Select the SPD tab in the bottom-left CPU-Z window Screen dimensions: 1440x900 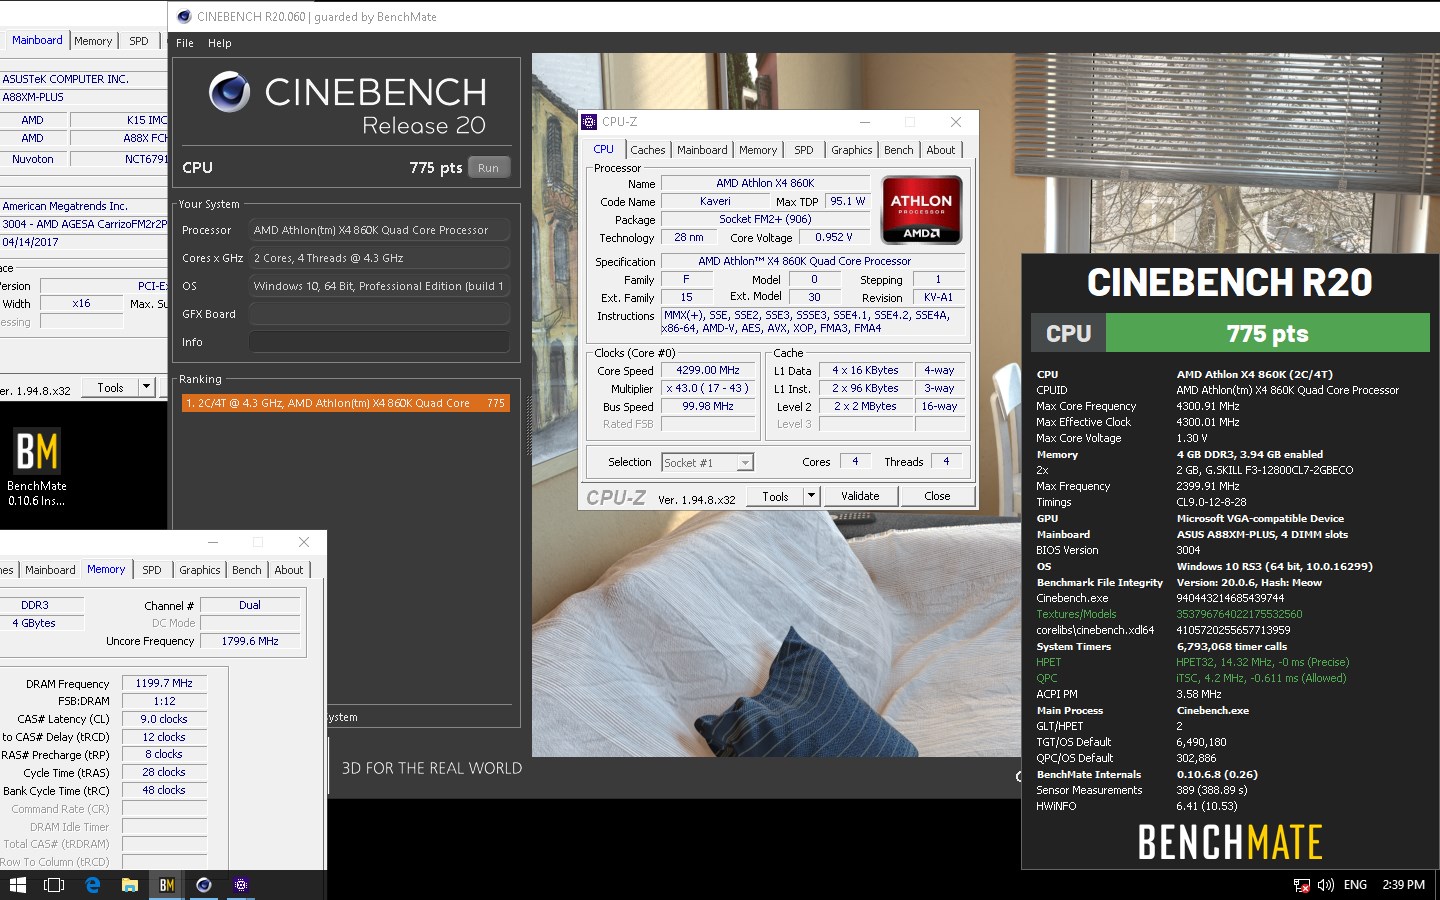click(152, 570)
